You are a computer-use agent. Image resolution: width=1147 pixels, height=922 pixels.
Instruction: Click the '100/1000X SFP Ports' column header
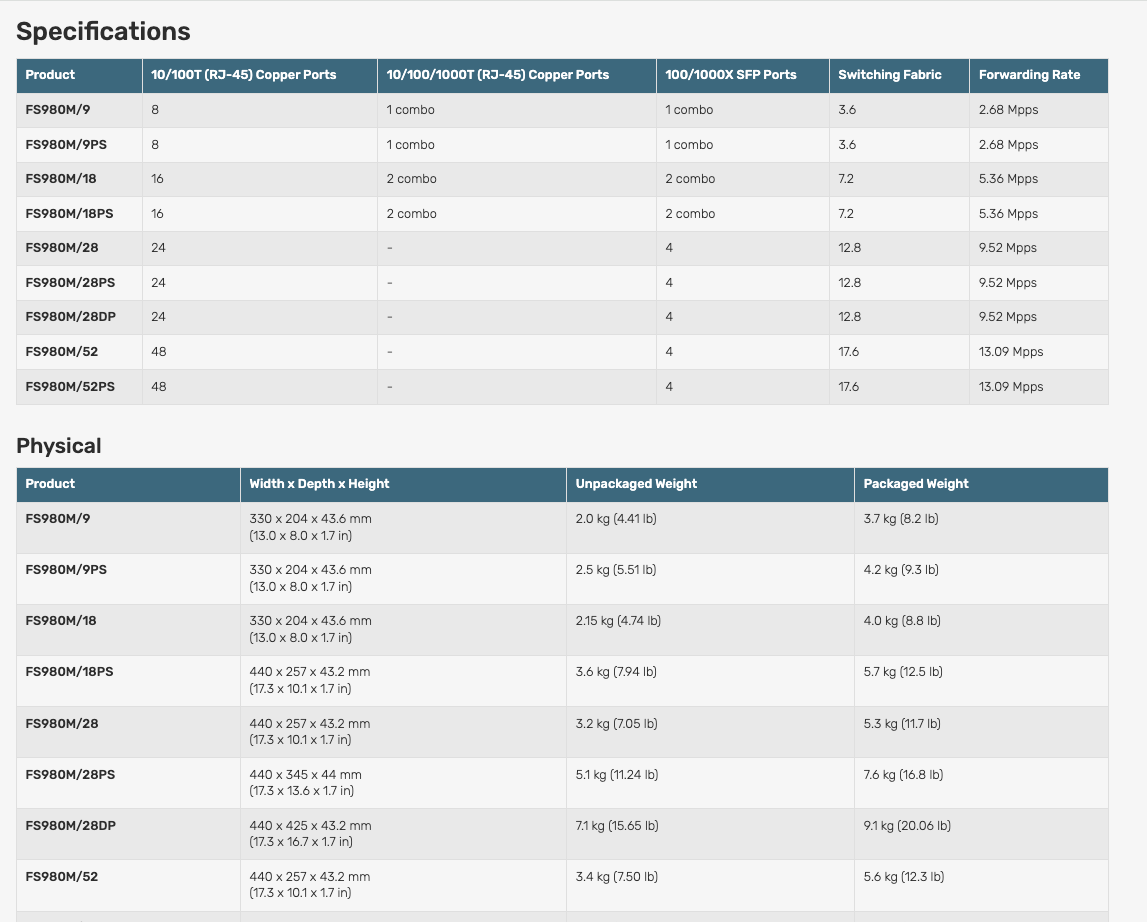pos(731,75)
